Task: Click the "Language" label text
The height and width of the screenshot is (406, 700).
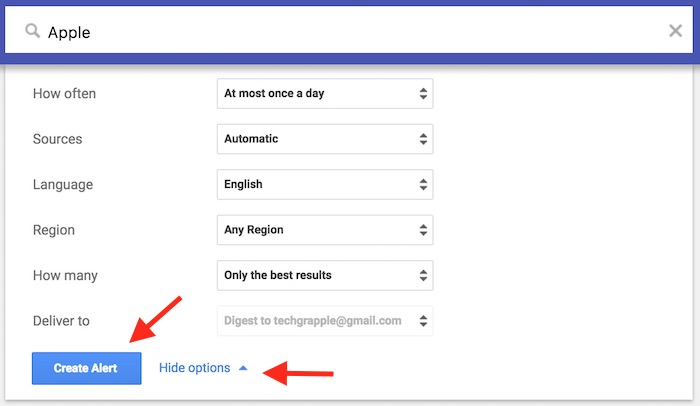Action: tap(63, 184)
